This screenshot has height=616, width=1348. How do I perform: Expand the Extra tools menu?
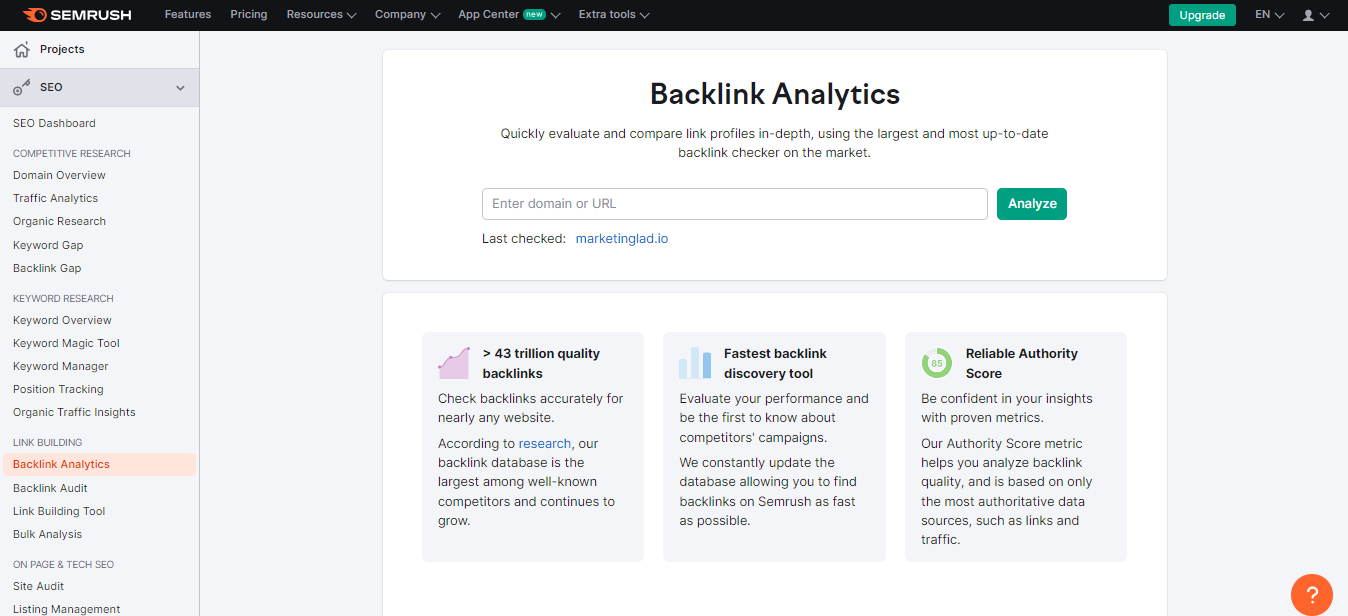pos(614,15)
